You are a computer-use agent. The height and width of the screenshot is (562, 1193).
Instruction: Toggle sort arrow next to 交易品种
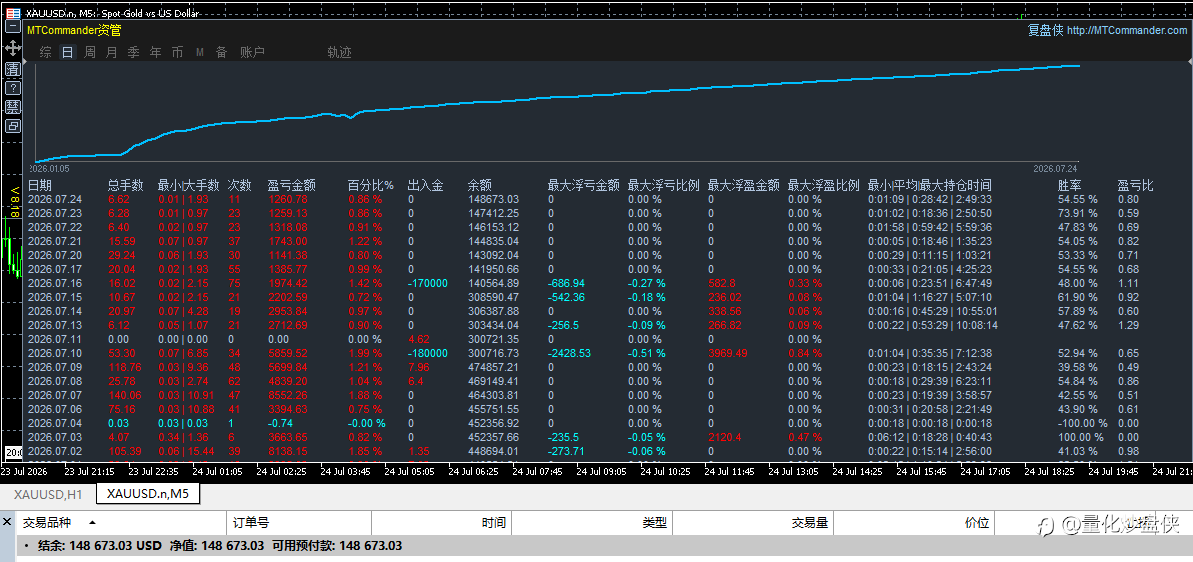click(92, 523)
